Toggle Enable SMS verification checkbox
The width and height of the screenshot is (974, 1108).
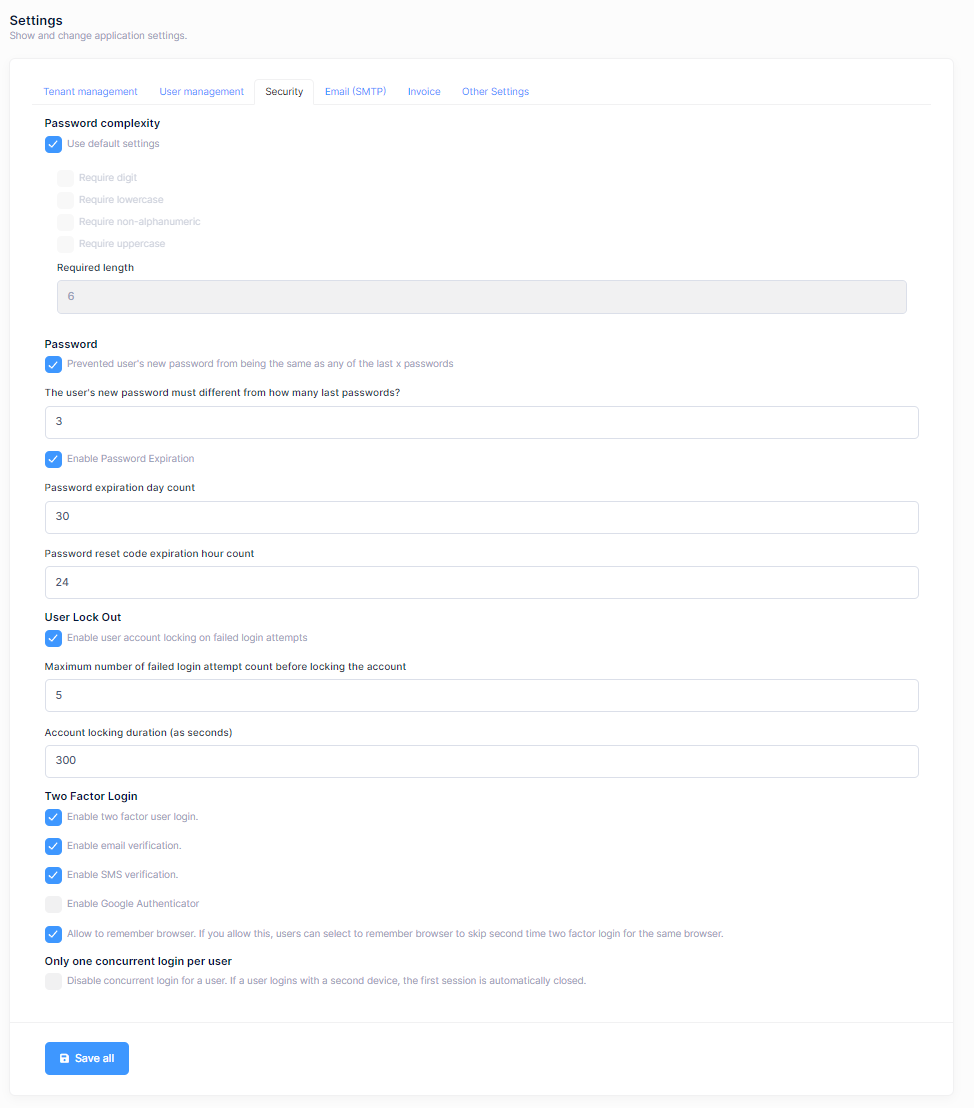[53, 876]
